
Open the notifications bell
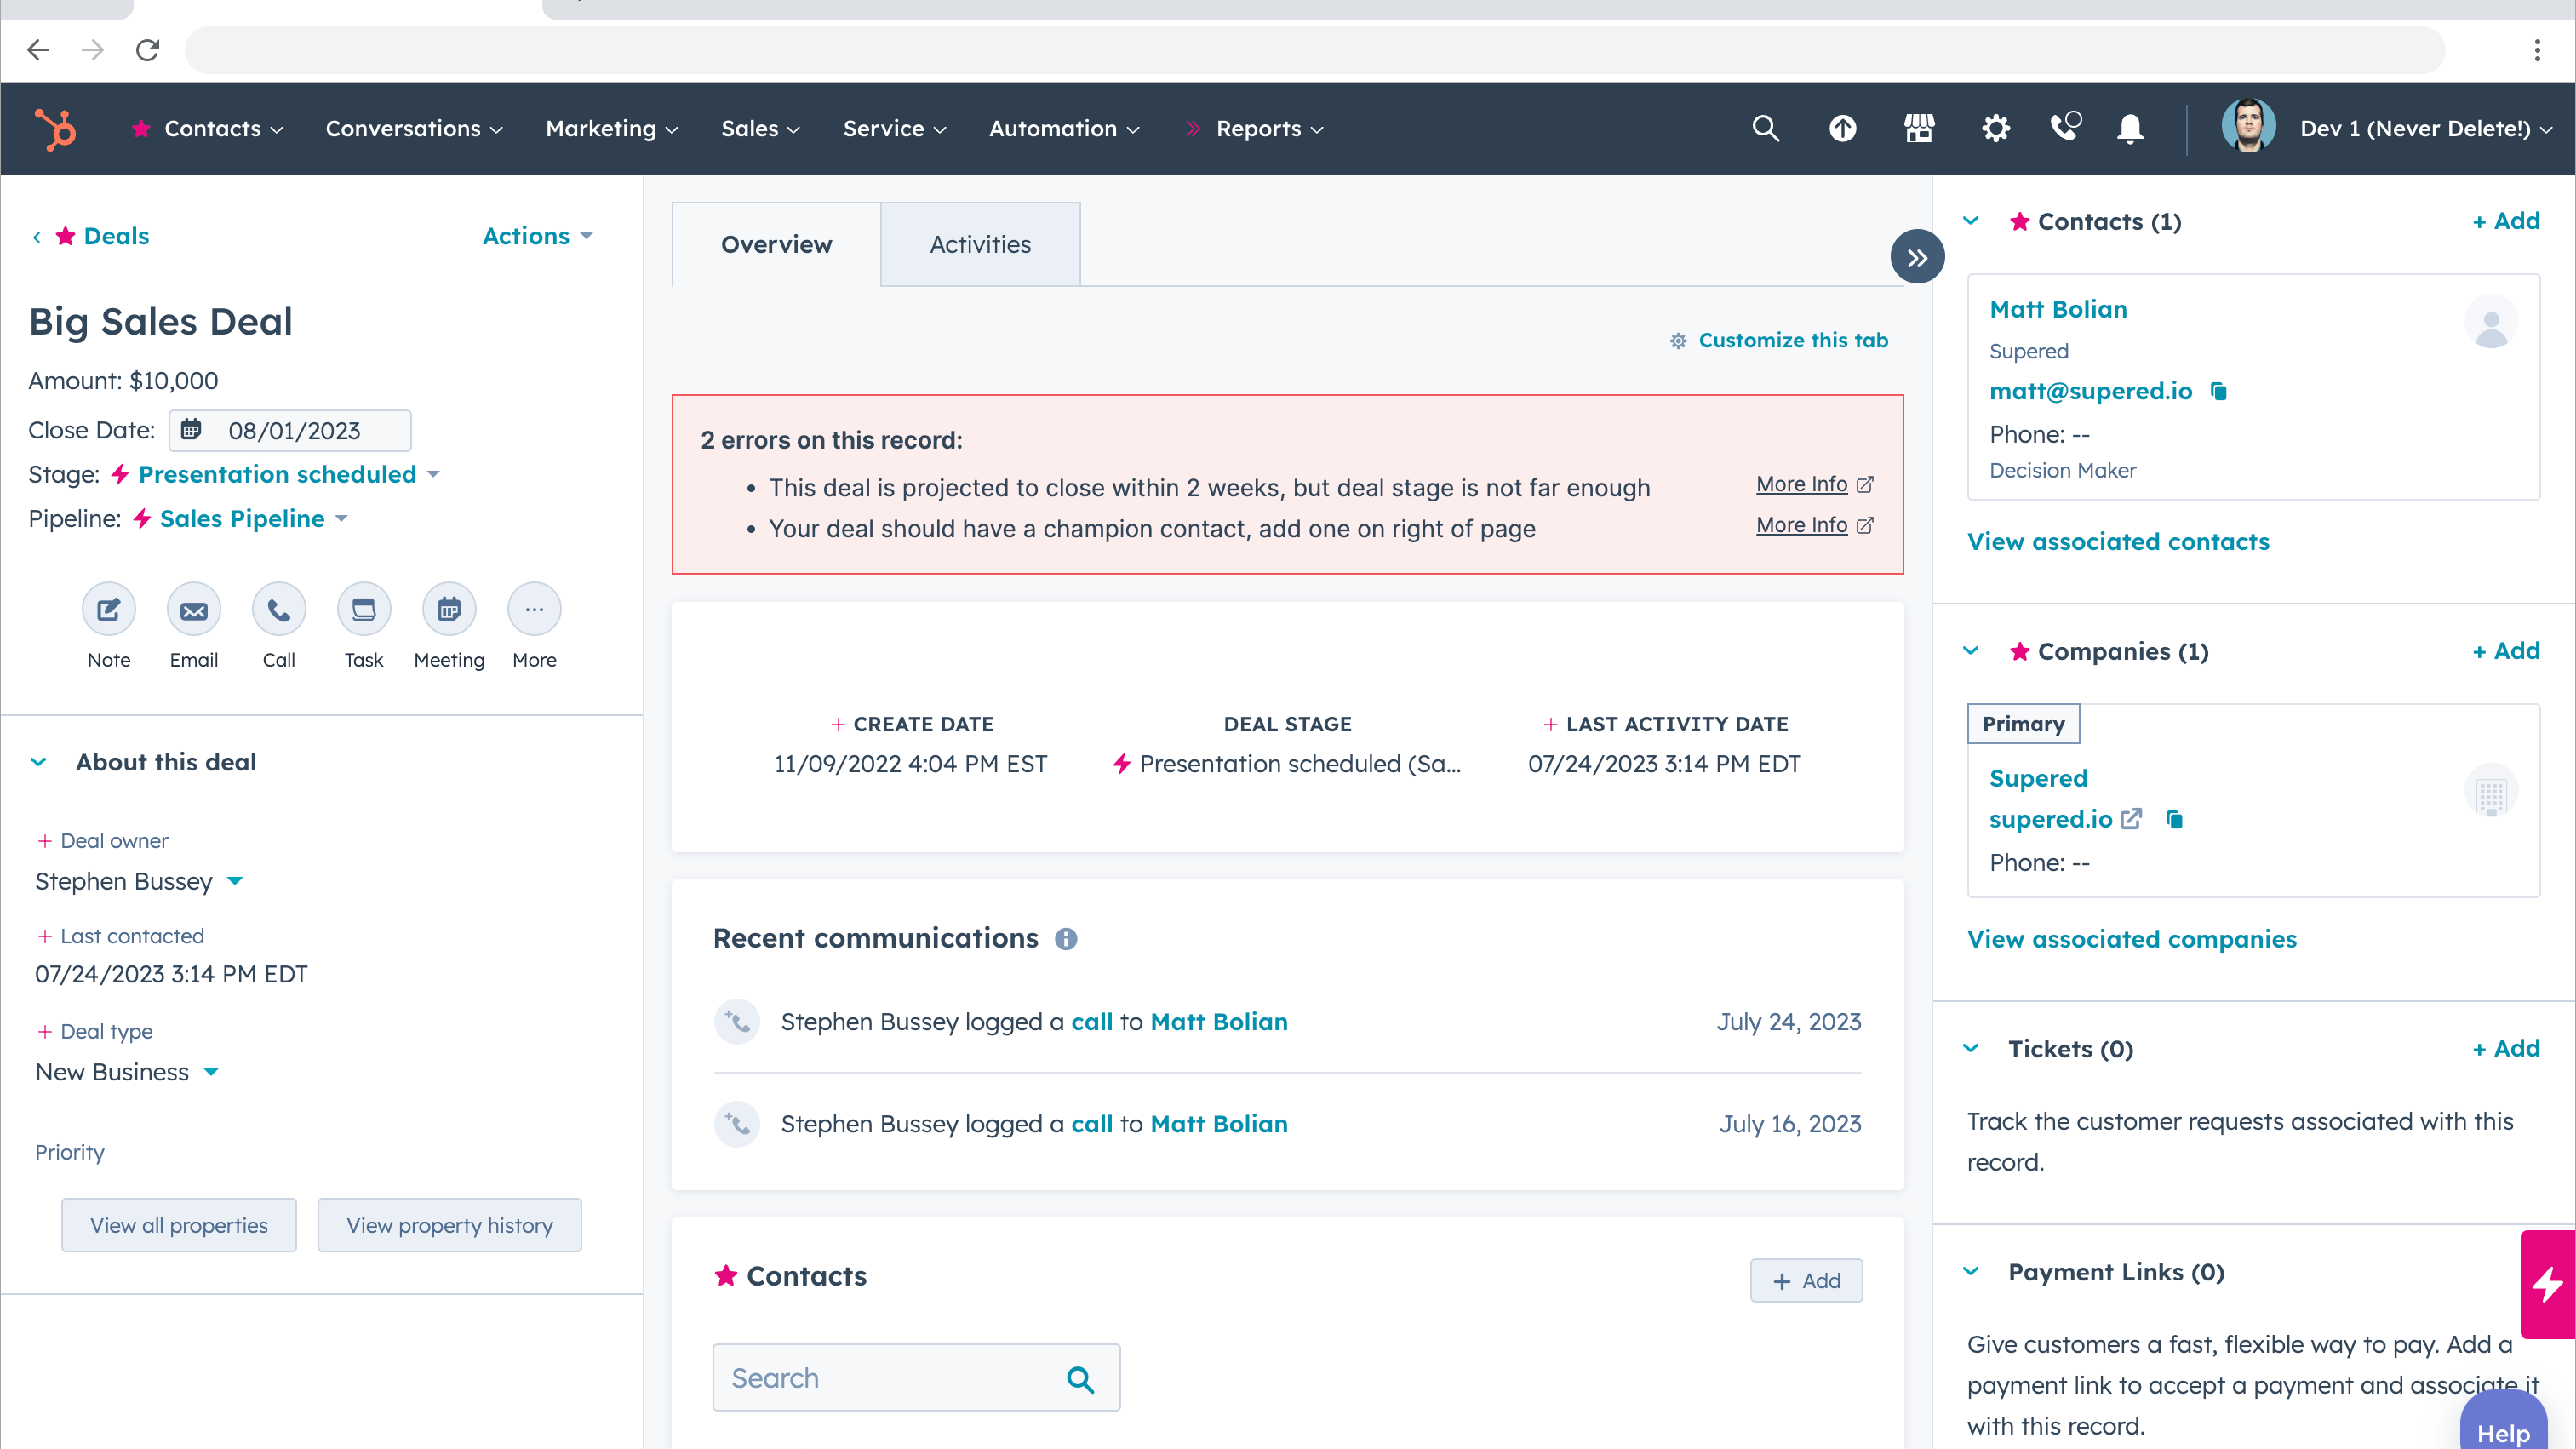2130,129
